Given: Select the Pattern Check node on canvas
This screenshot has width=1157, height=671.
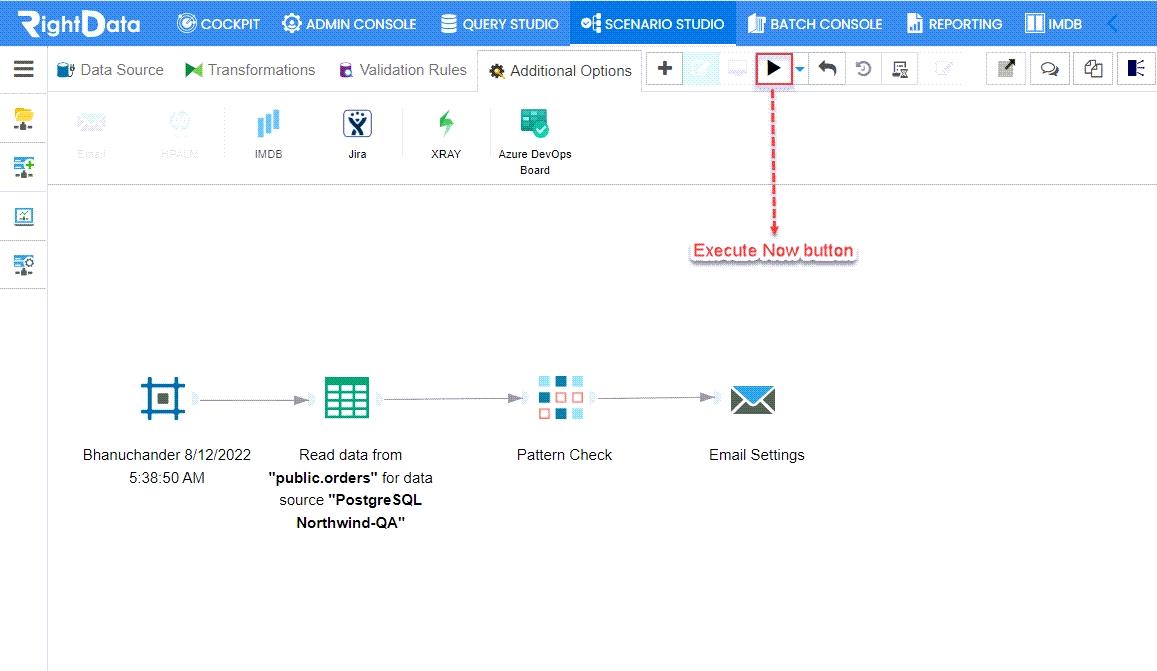Looking at the screenshot, I should 563,396.
